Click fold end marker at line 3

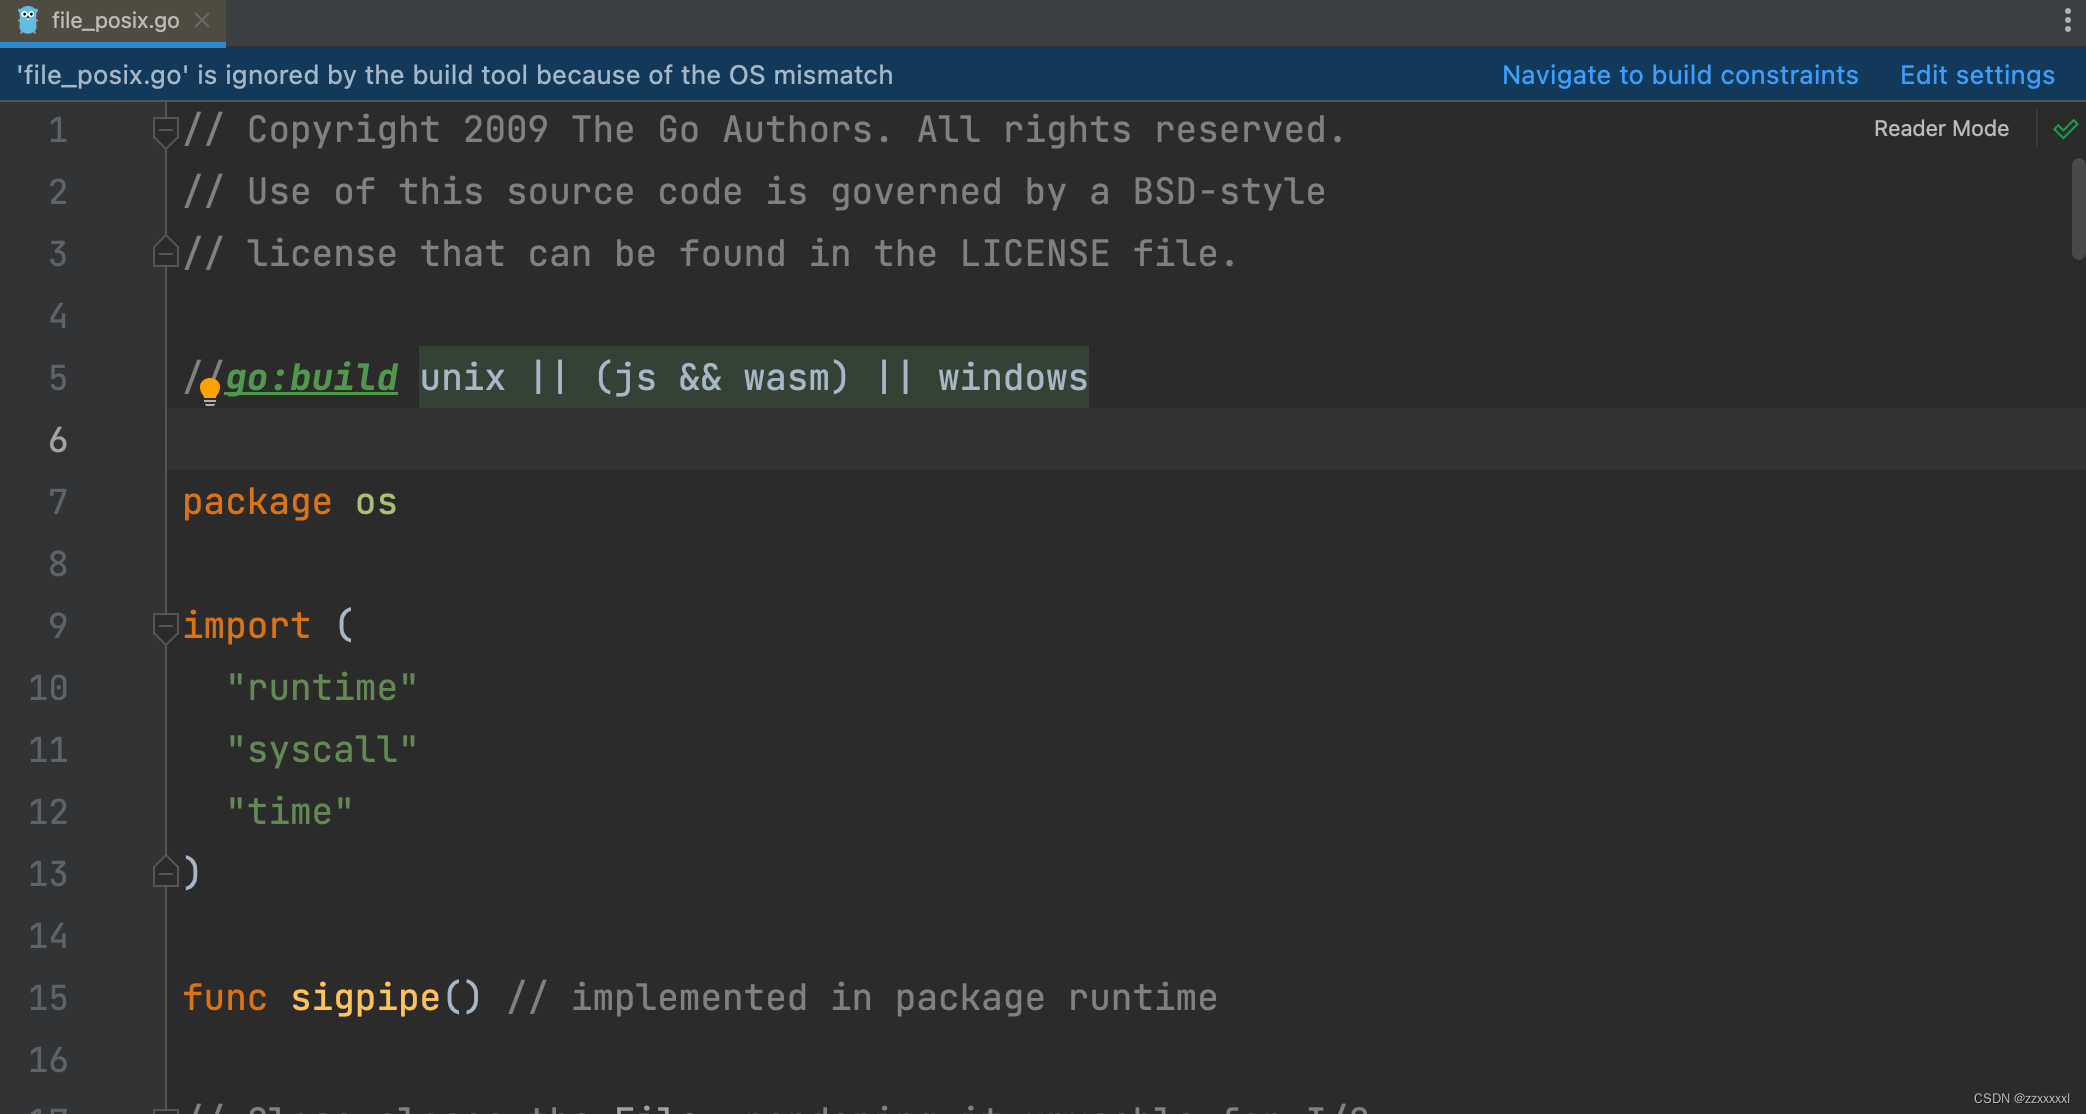[165, 252]
